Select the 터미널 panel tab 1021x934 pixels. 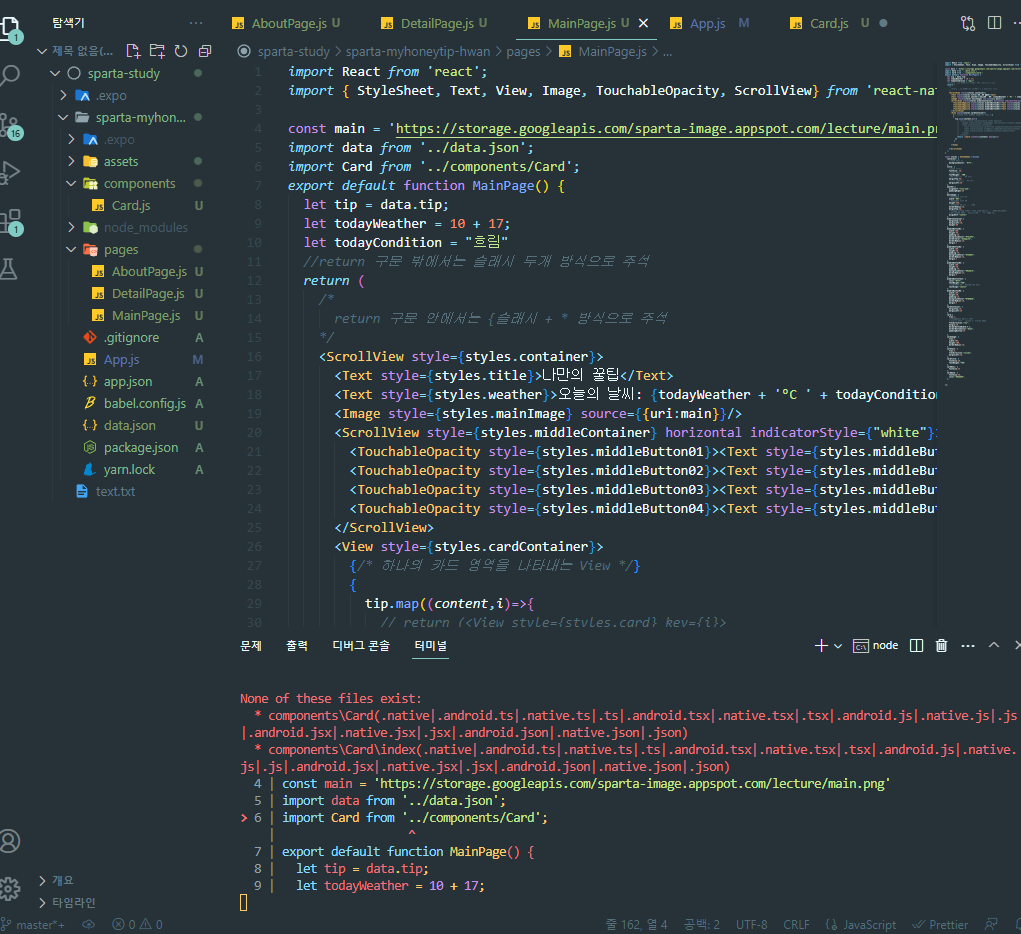tap(430, 645)
